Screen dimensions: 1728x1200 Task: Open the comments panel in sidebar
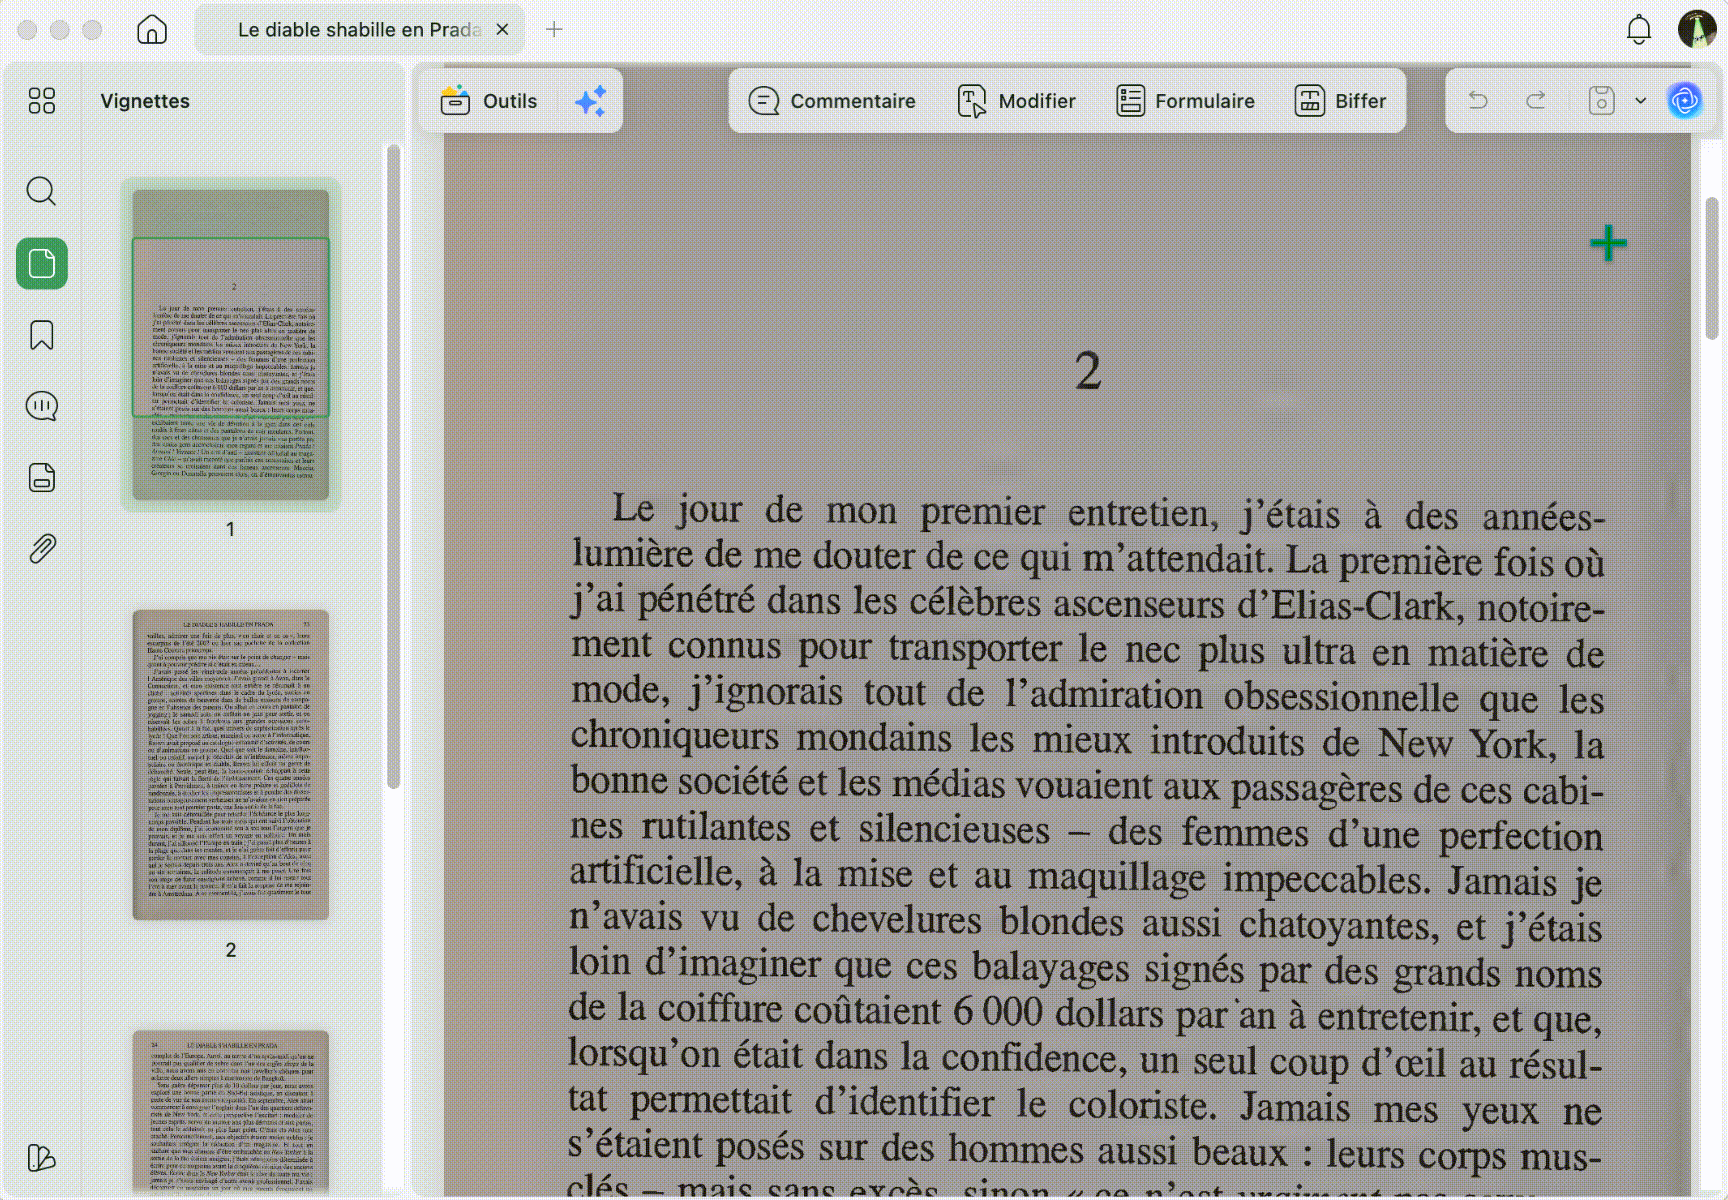click(42, 406)
